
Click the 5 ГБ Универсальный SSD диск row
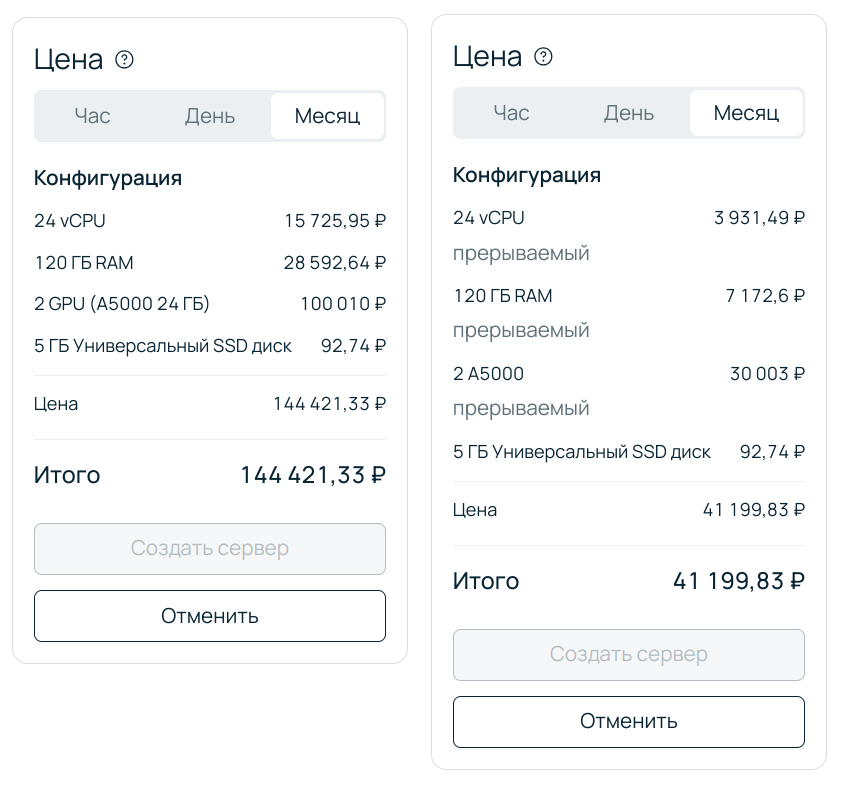point(209,345)
